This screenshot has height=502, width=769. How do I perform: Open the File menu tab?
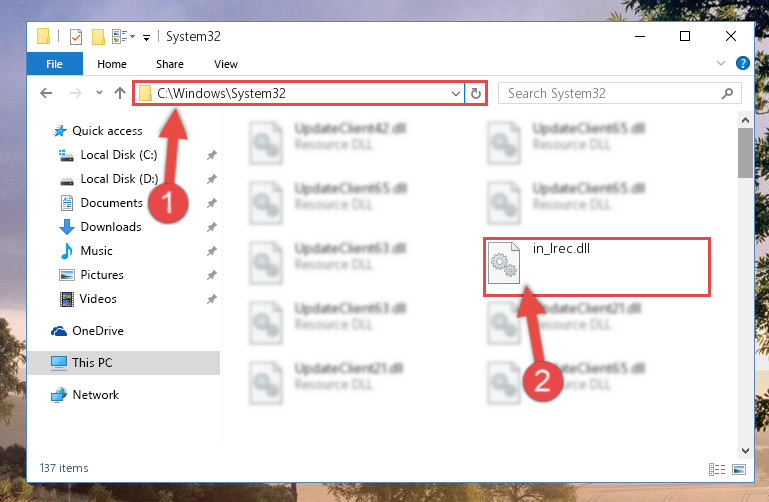click(54, 64)
